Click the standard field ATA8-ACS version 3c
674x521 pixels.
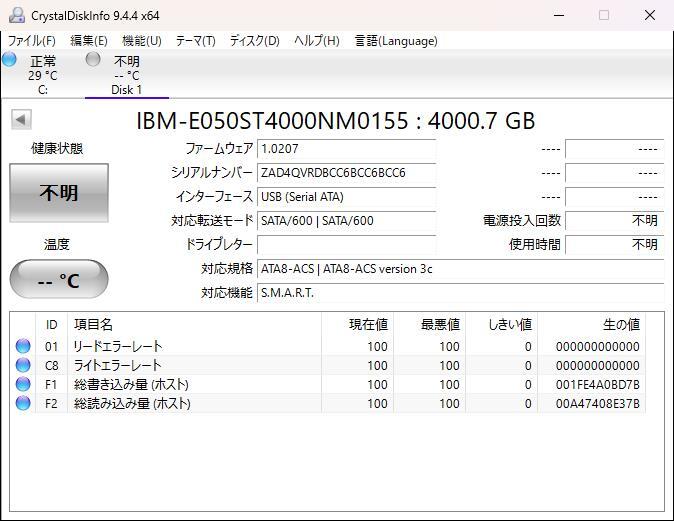[460, 269]
